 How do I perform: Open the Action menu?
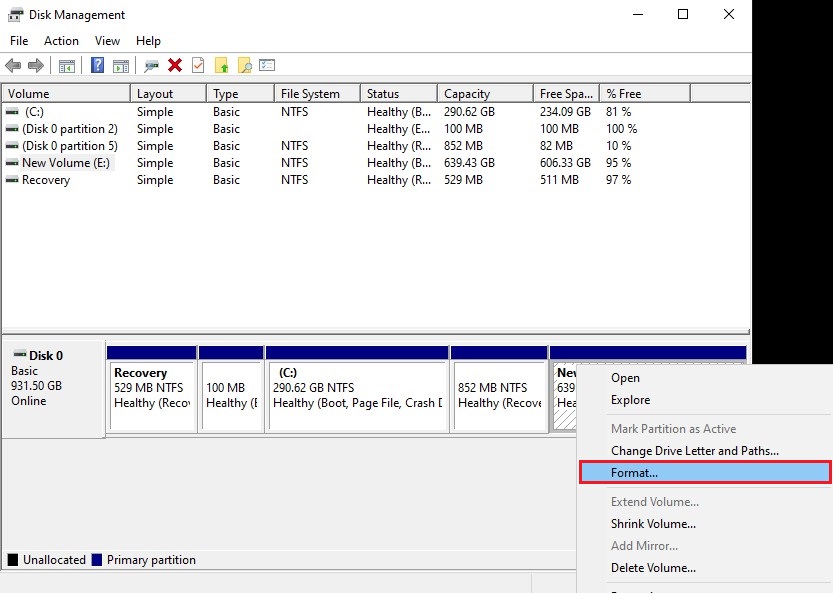pyautogui.click(x=61, y=41)
